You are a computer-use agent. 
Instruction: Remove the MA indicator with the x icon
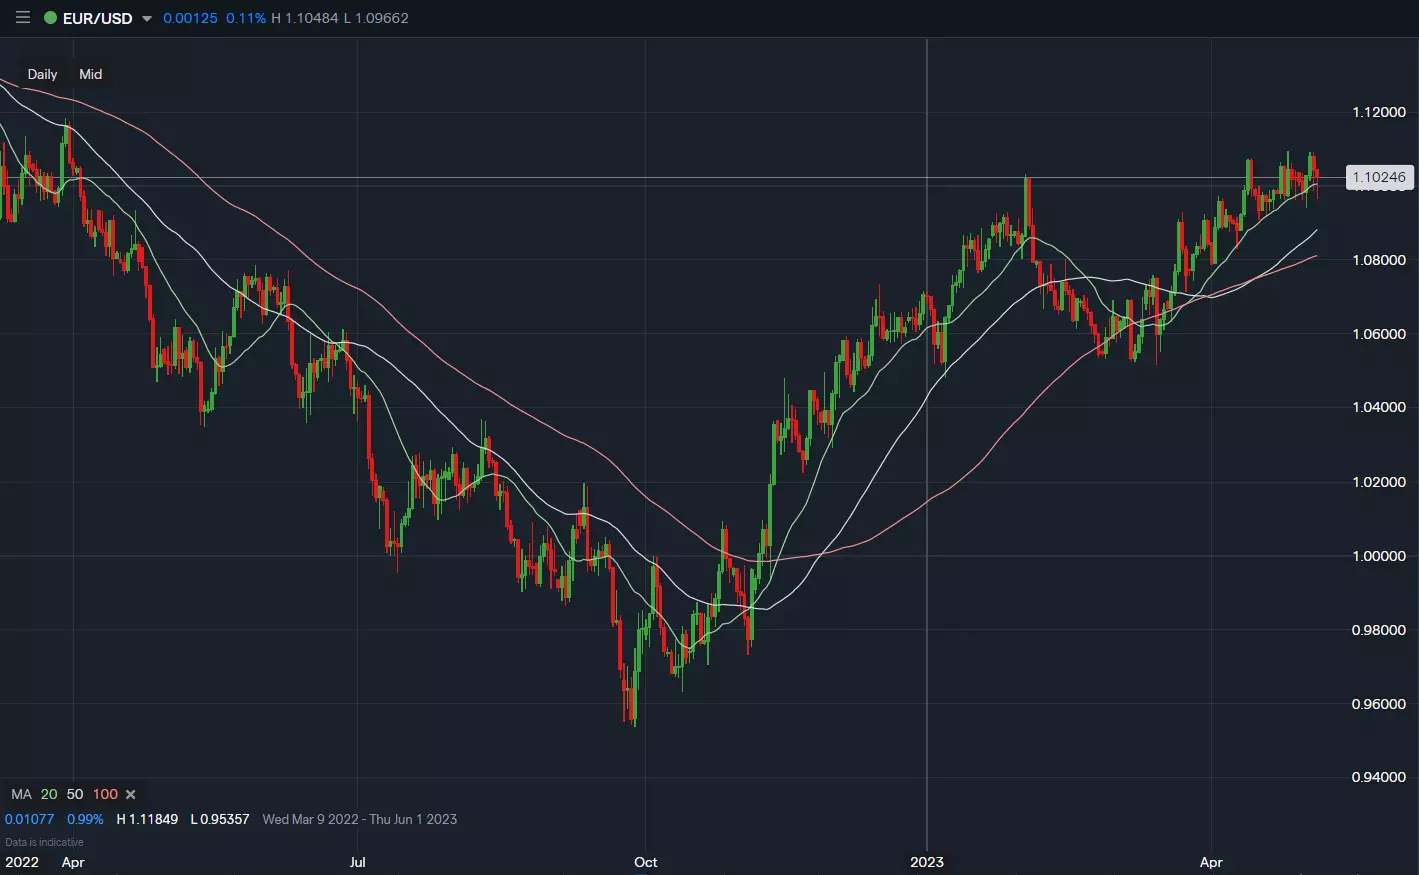[x=130, y=795]
